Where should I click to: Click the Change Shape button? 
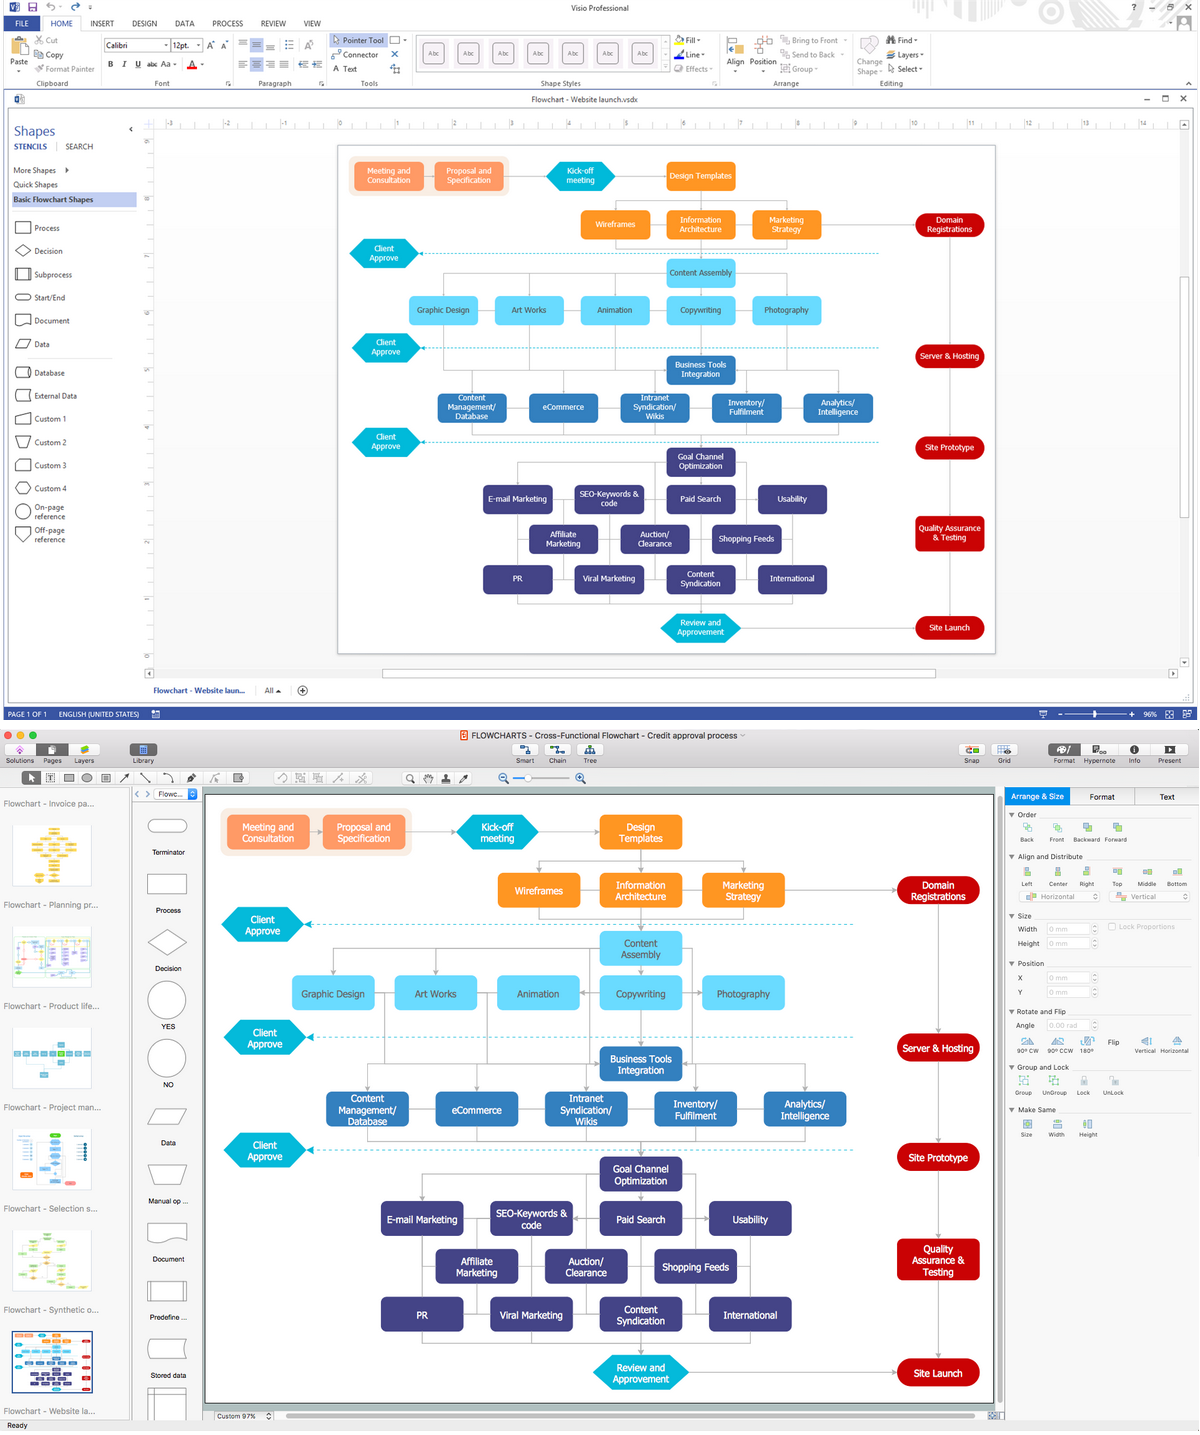point(869,57)
